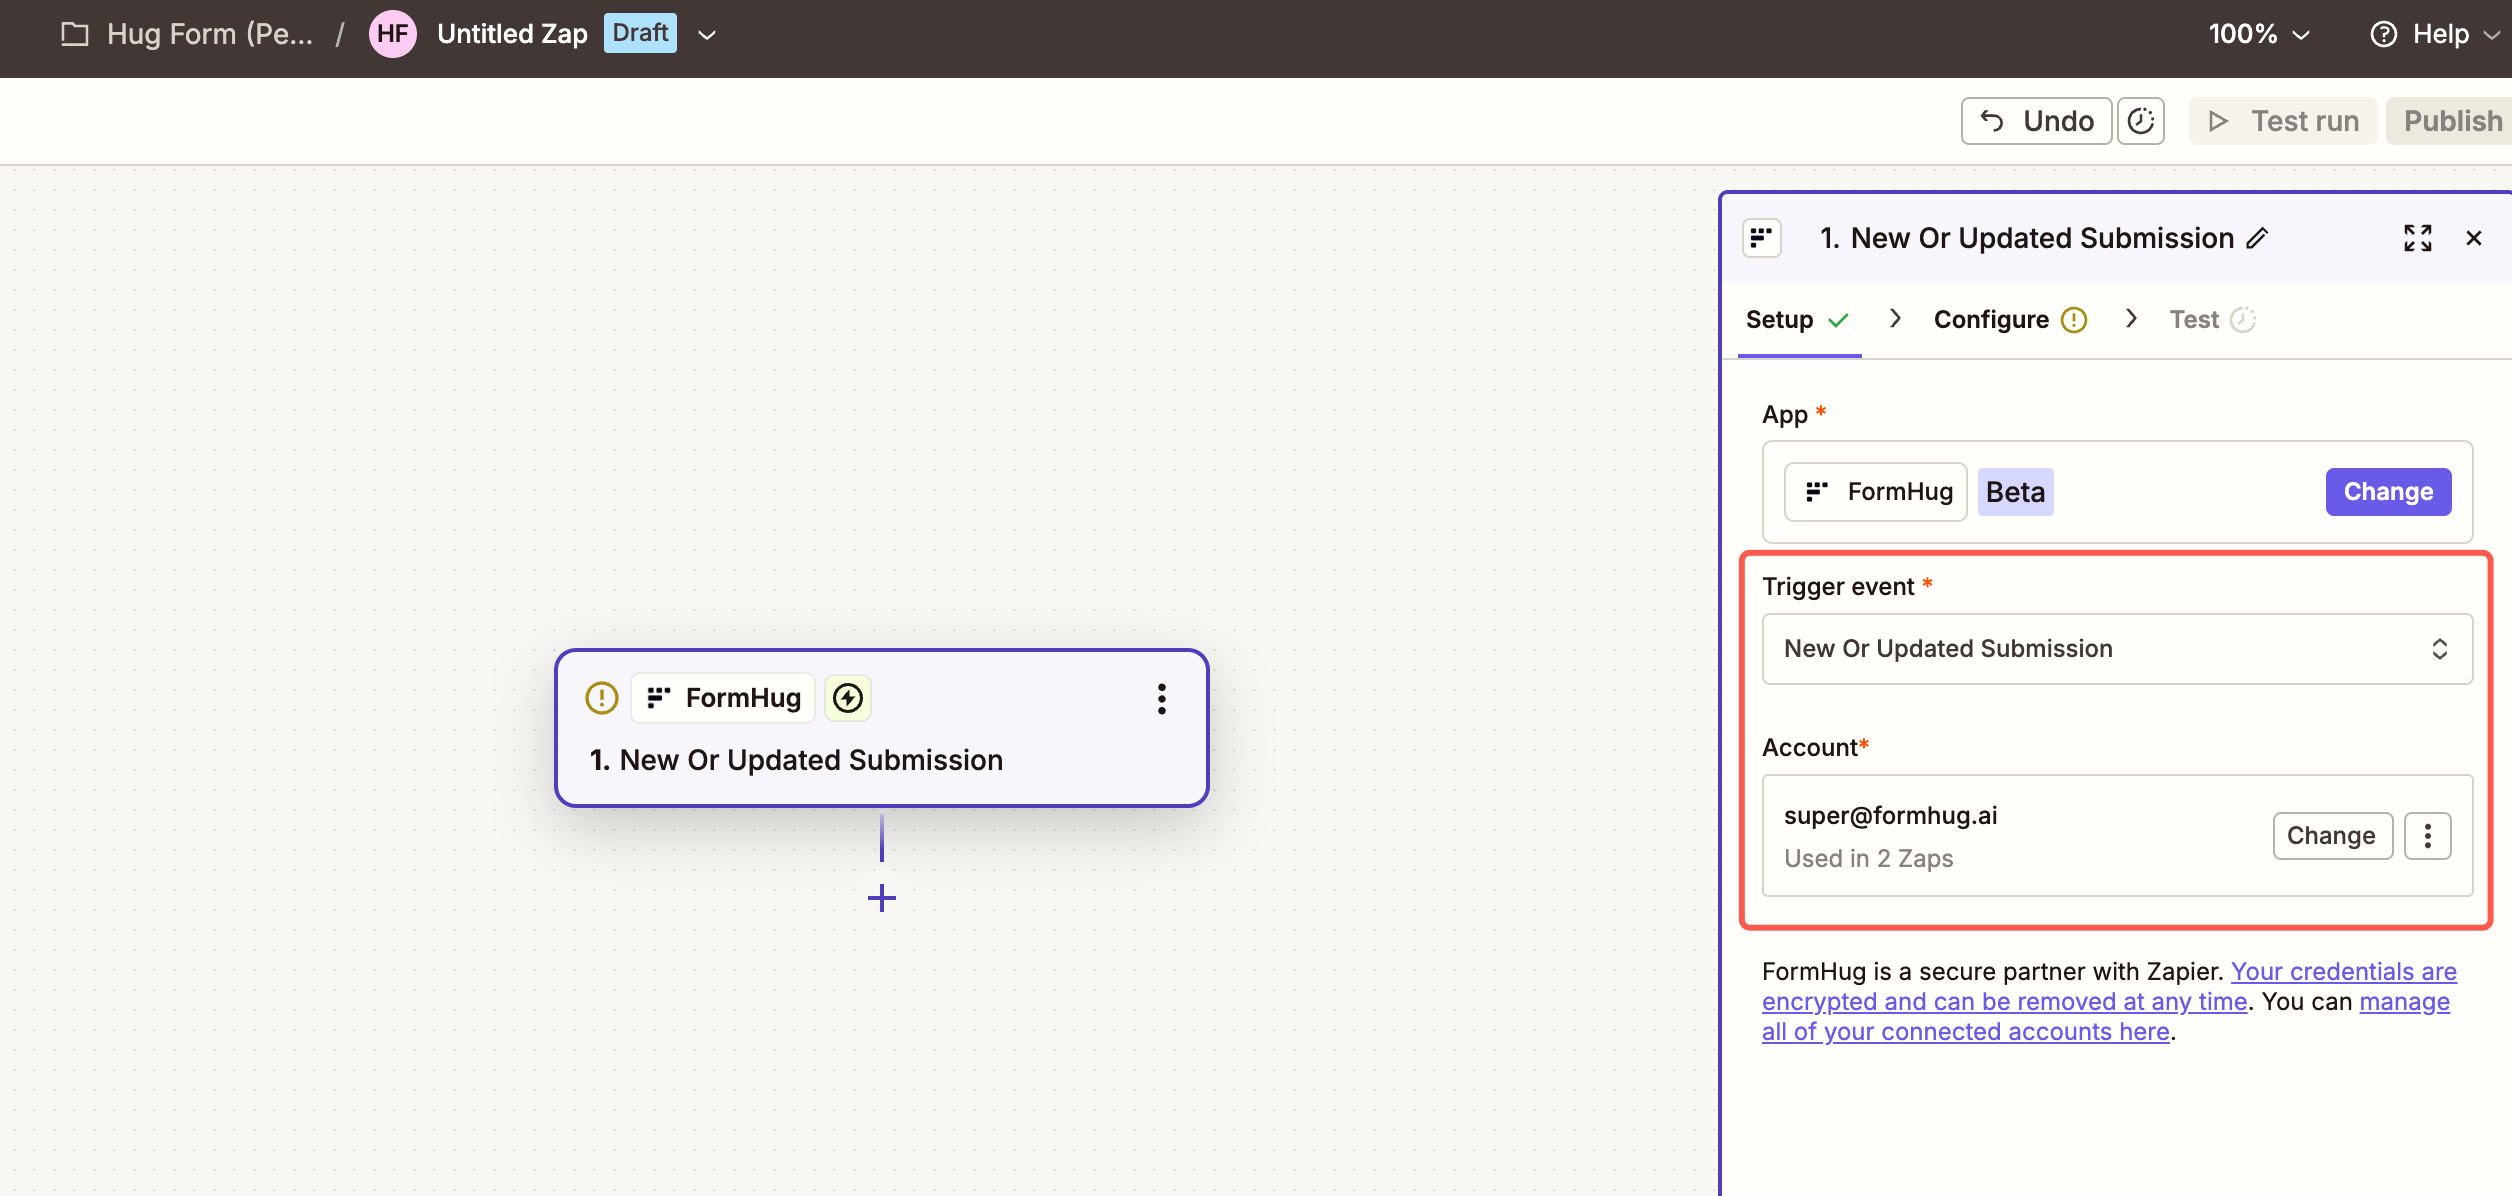Open the 100% zoom level dropdown

[x=2259, y=34]
